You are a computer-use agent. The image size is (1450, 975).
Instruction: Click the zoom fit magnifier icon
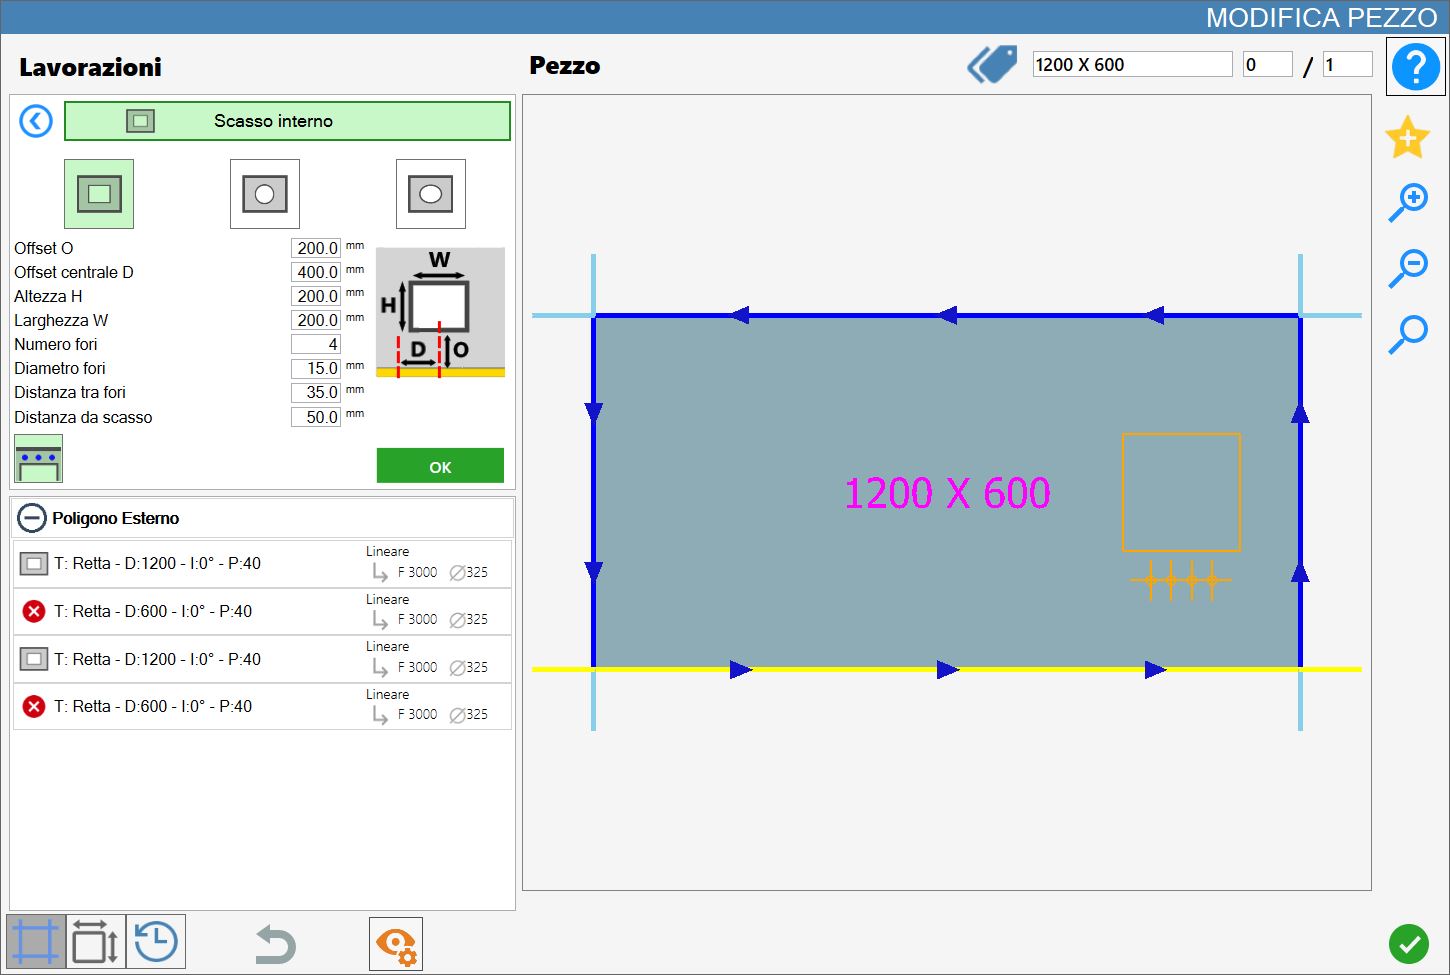point(1408,334)
